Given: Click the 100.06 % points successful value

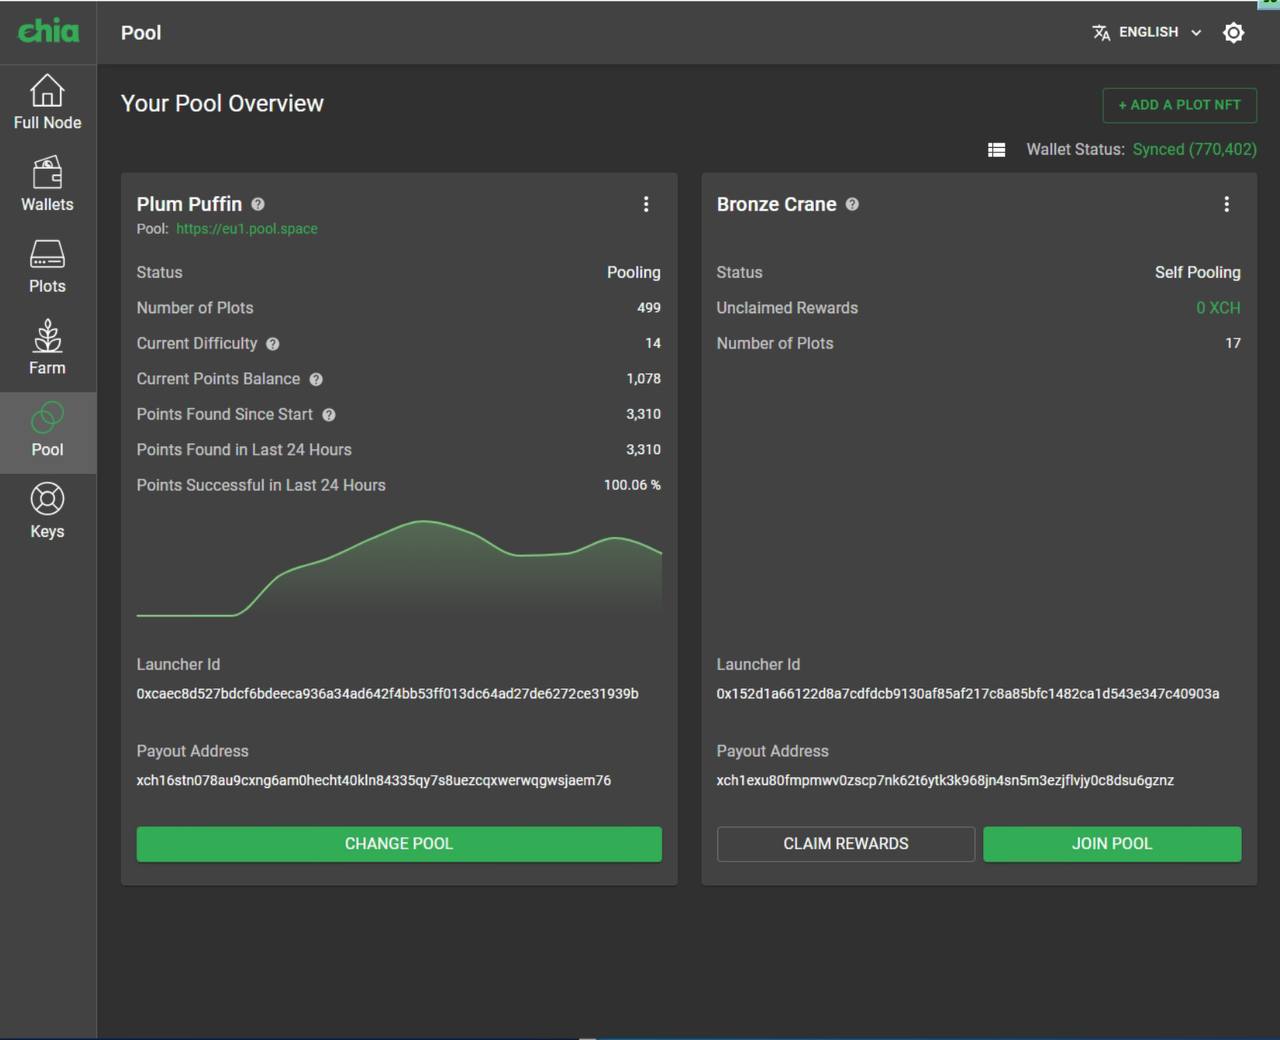Looking at the screenshot, I should (x=632, y=485).
